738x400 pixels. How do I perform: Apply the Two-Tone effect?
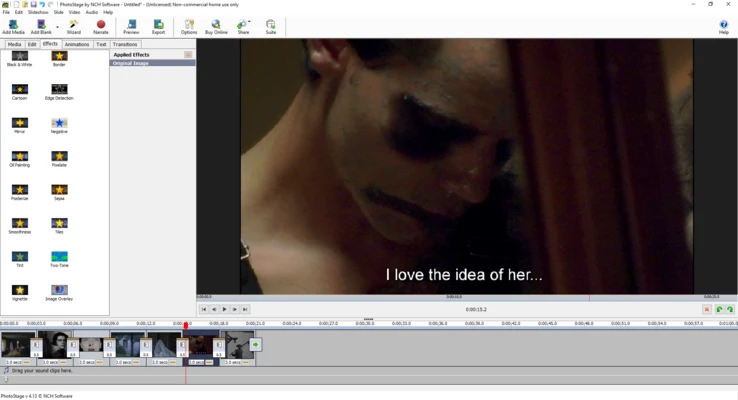click(x=59, y=259)
